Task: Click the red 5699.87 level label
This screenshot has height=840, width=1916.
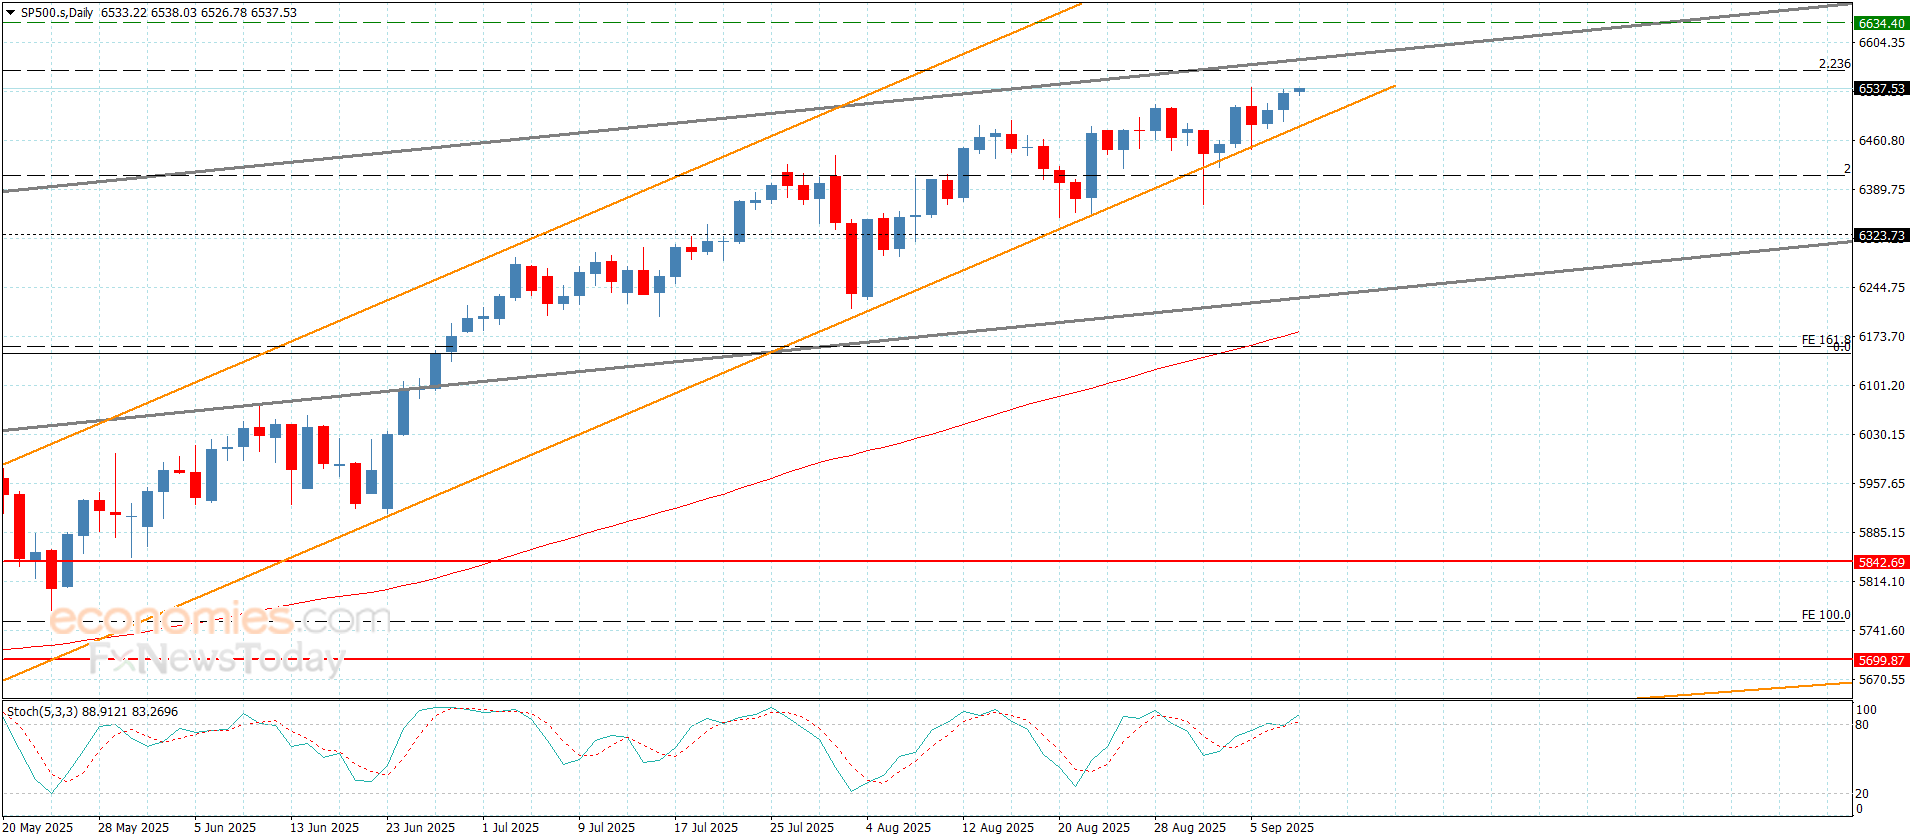Action: click(x=1881, y=660)
